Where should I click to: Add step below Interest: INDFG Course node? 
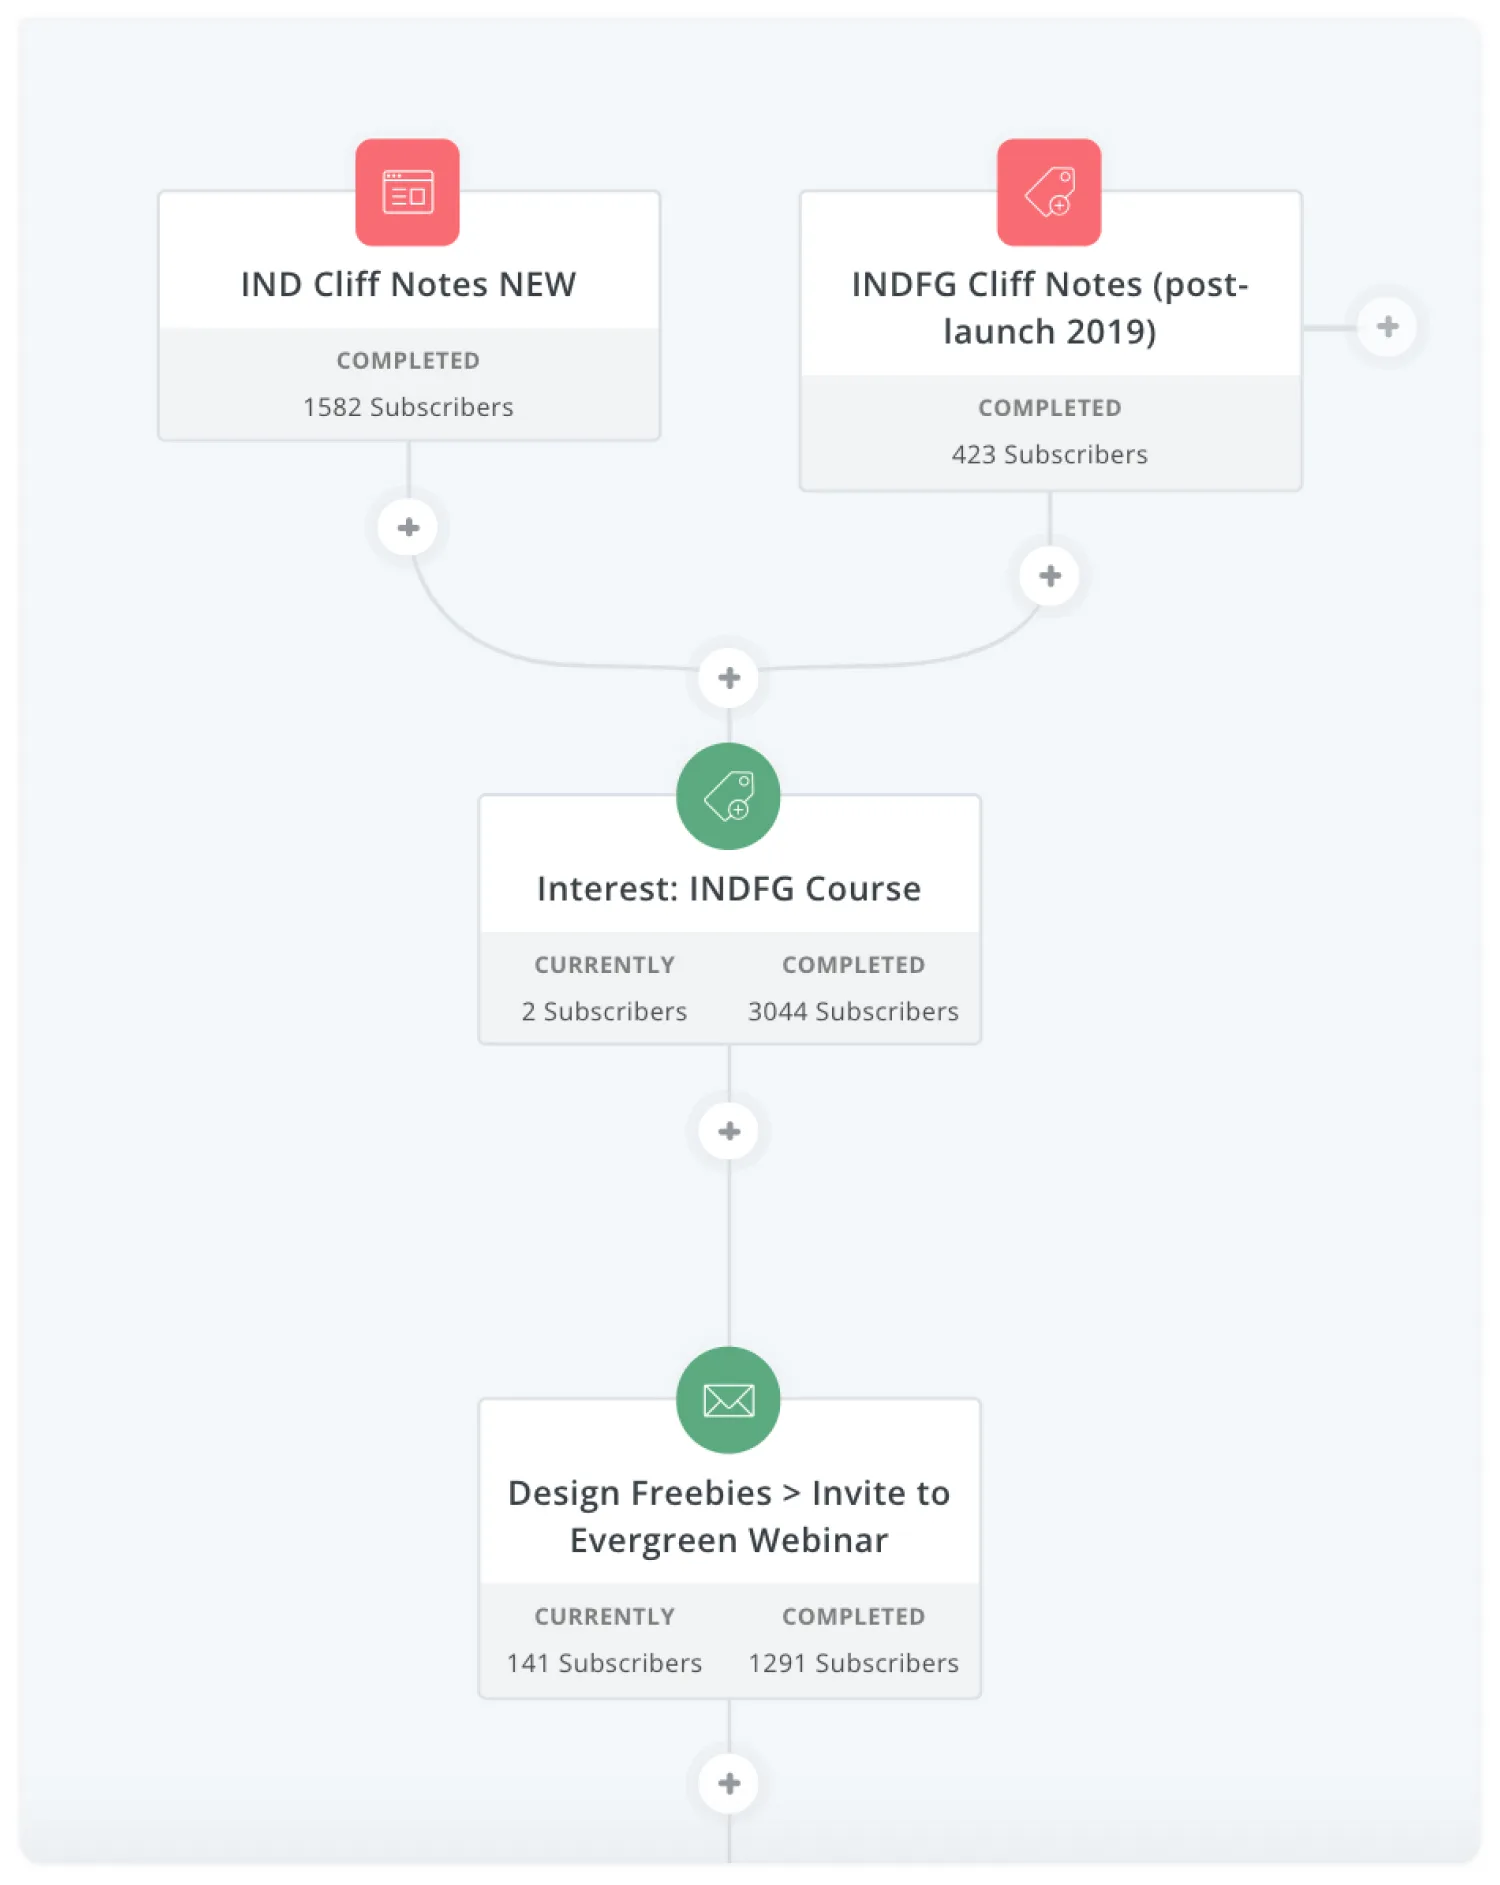[729, 1131]
